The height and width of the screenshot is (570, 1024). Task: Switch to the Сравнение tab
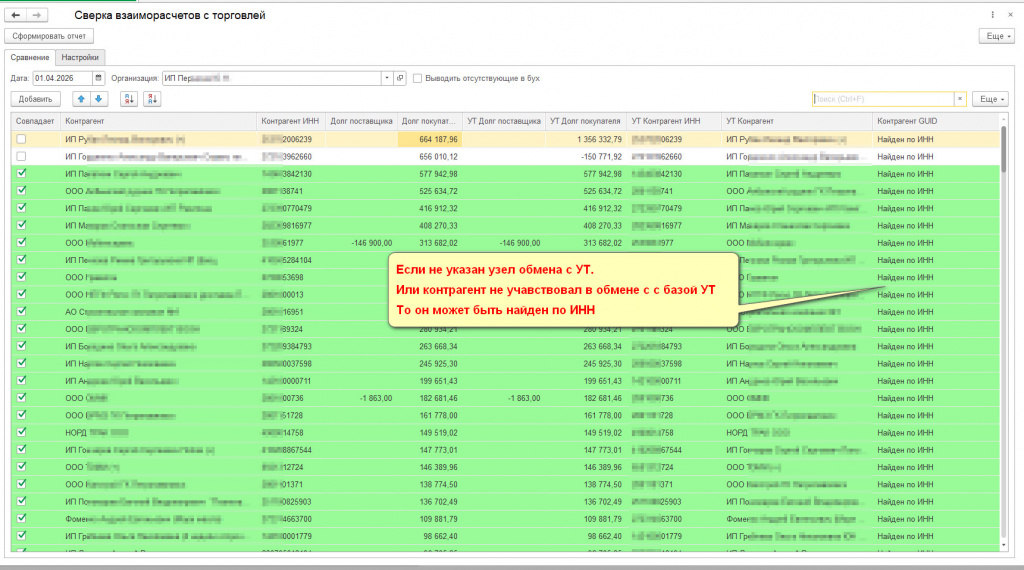pyautogui.click(x=29, y=57)
